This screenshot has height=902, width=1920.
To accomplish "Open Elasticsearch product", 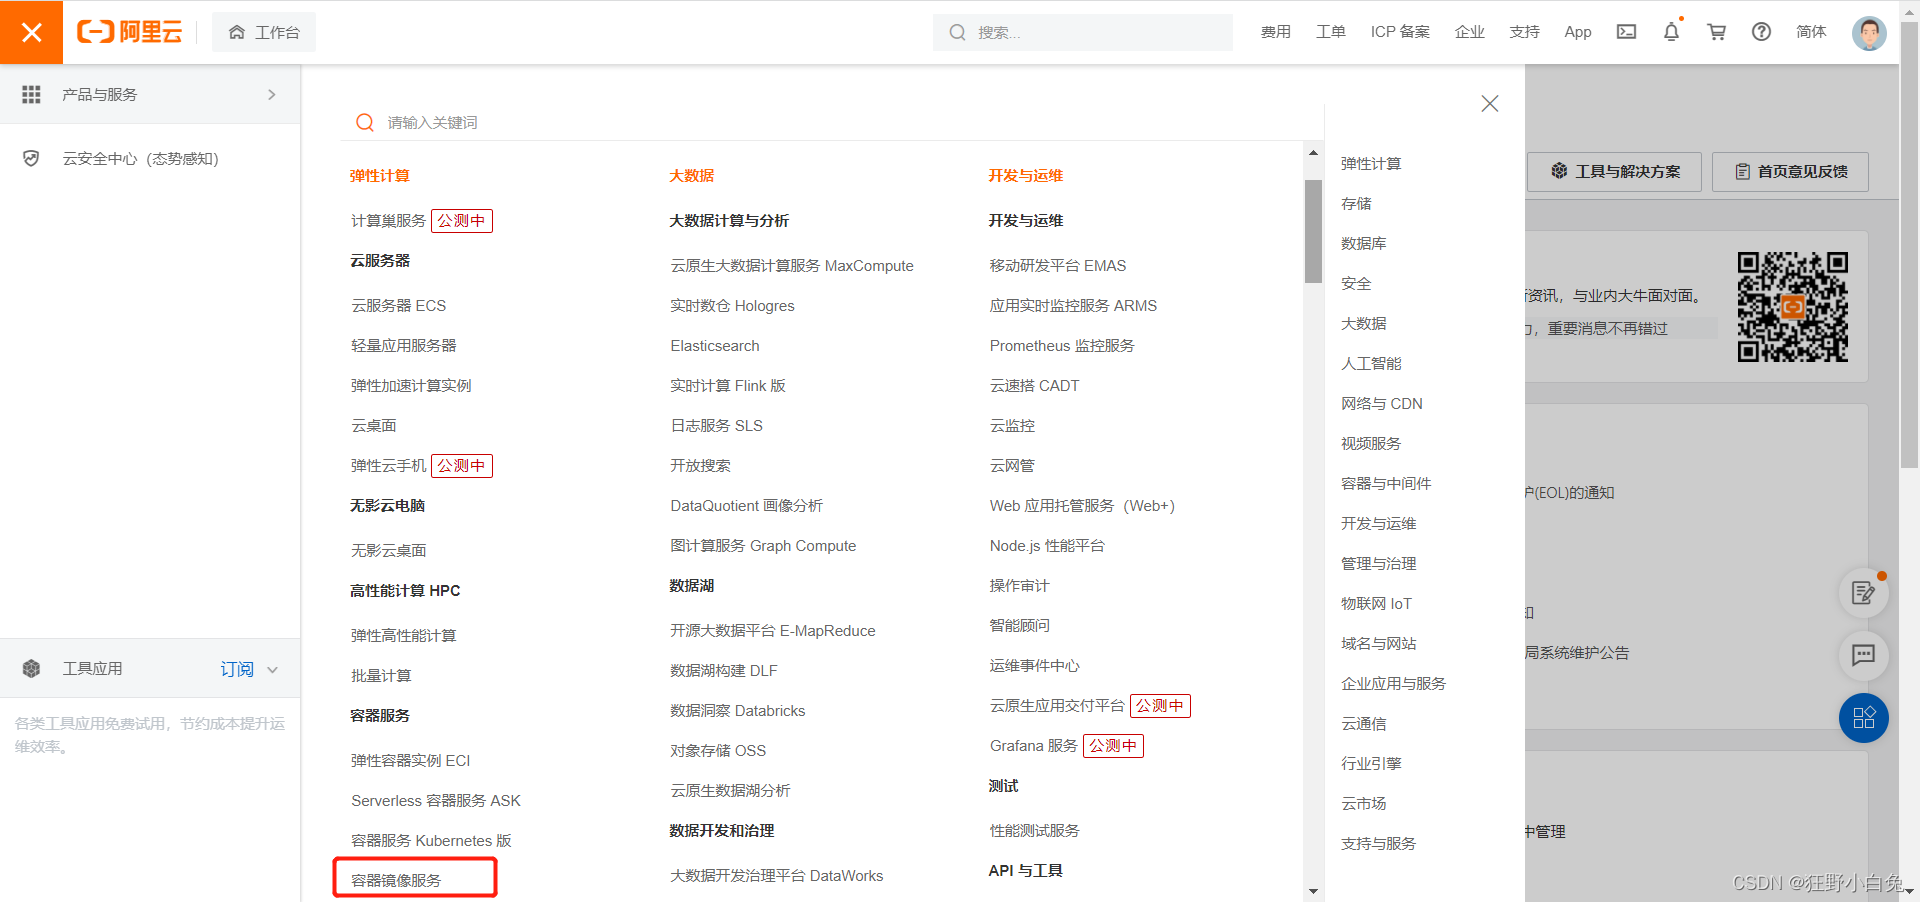I will click(715, 345).
